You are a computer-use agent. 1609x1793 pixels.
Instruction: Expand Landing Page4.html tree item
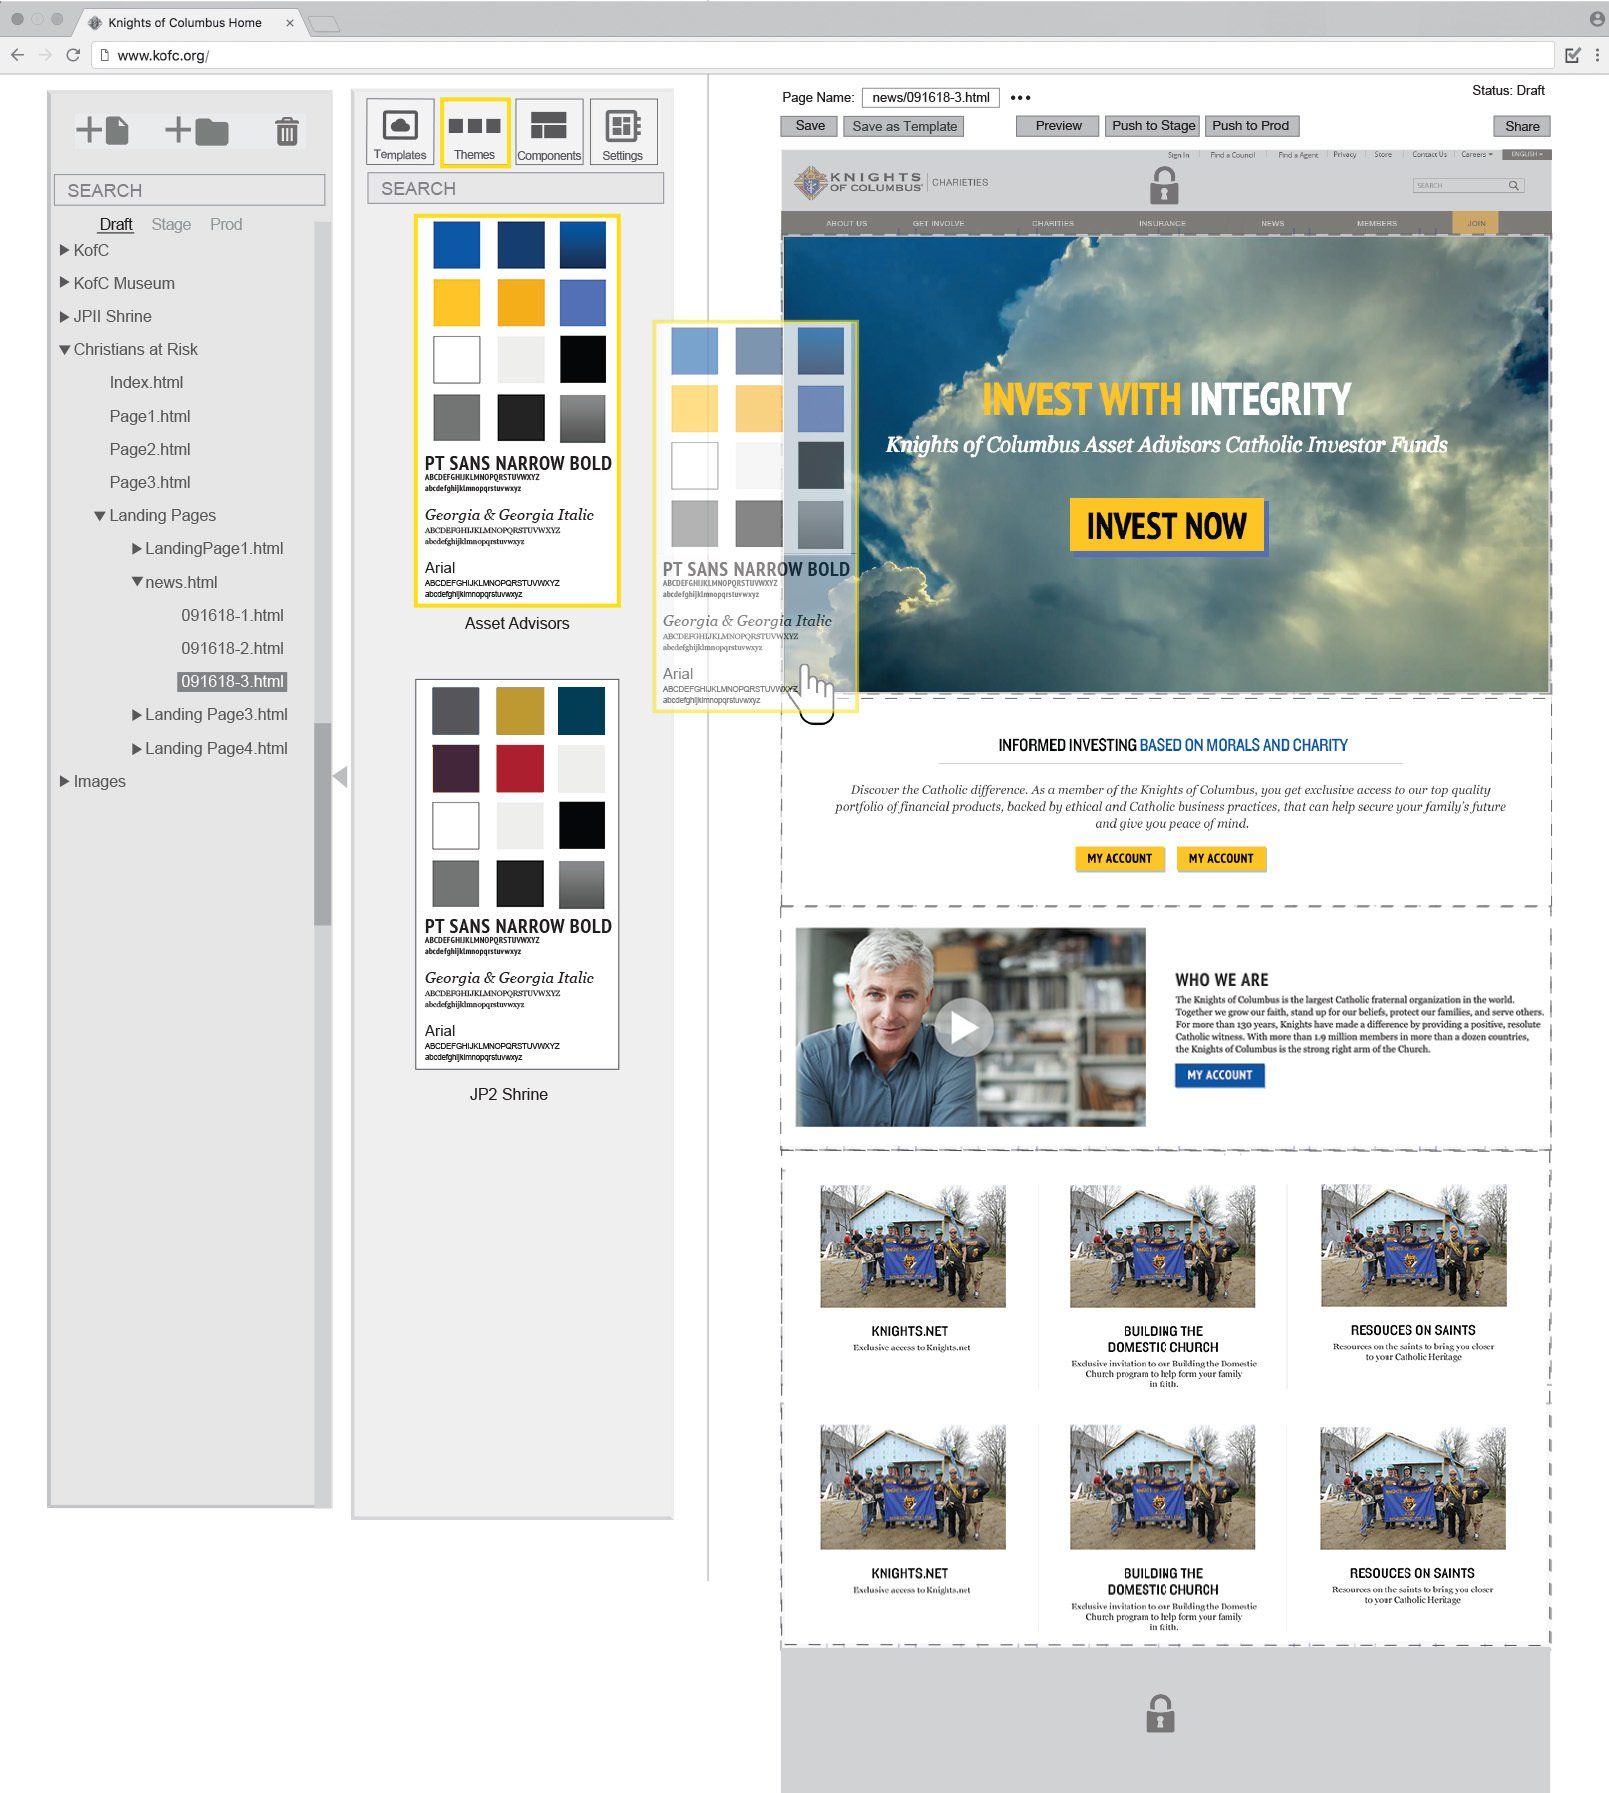click(x=136, y=748)
